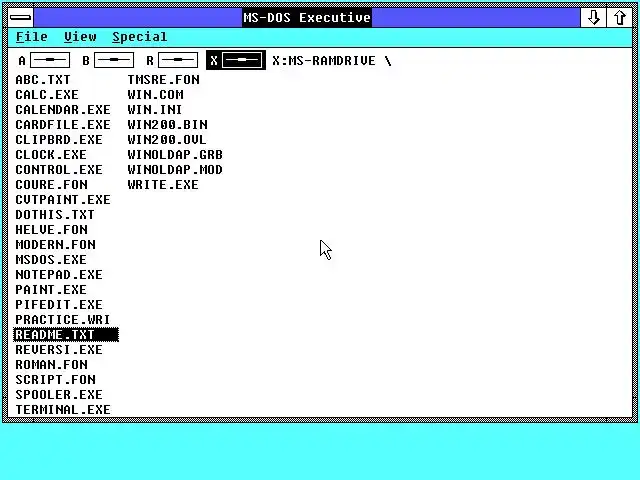
Task: Select MSDOS.EXE file
Action: tap(51, 260)
